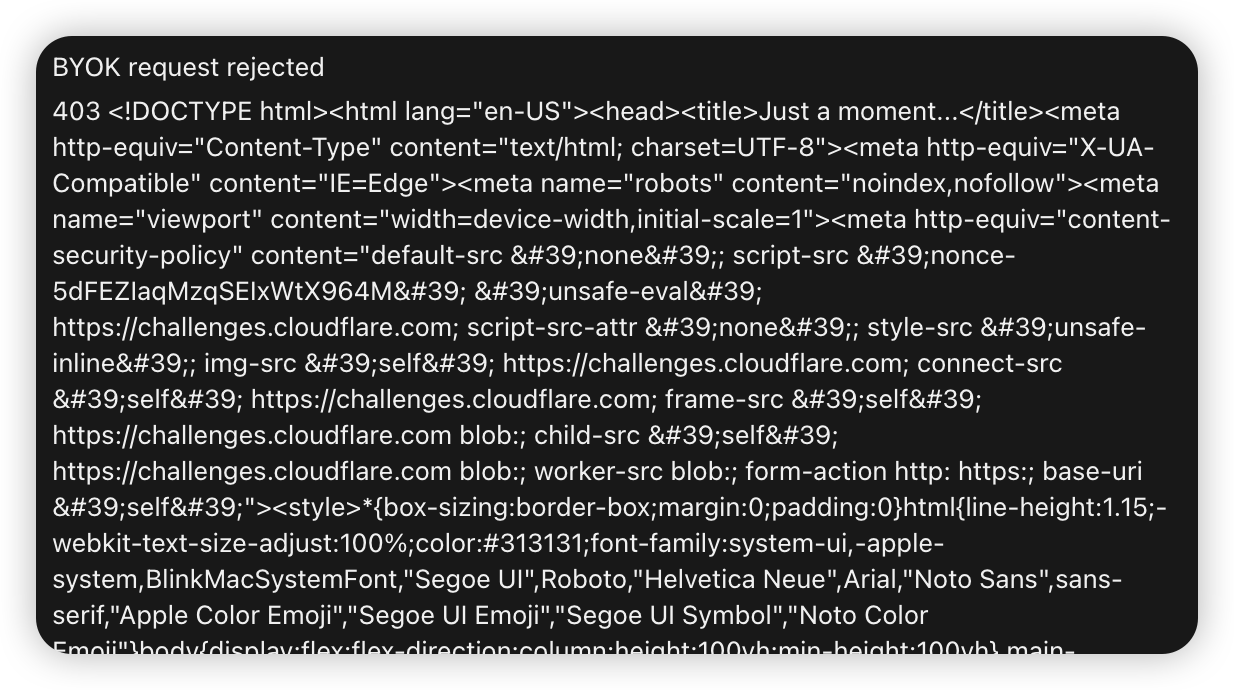
Task: Open the cloudflare URL before child-src
Action: click(x=252, y=435)
